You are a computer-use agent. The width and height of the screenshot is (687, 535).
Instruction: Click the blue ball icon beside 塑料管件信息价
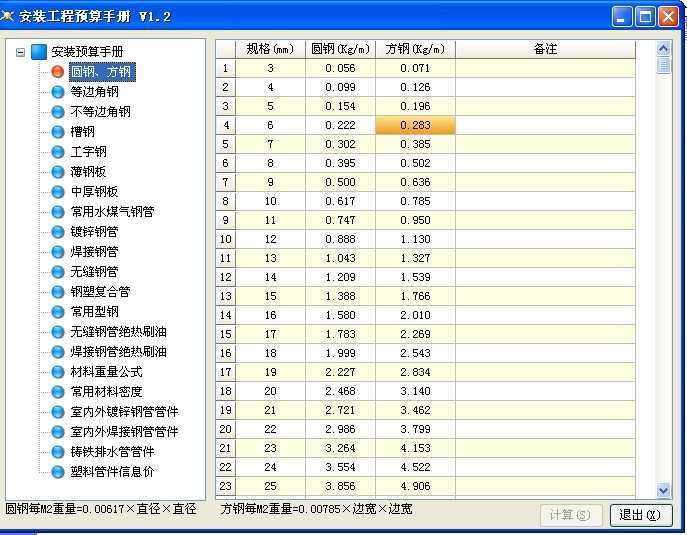(x=57, y=472)
